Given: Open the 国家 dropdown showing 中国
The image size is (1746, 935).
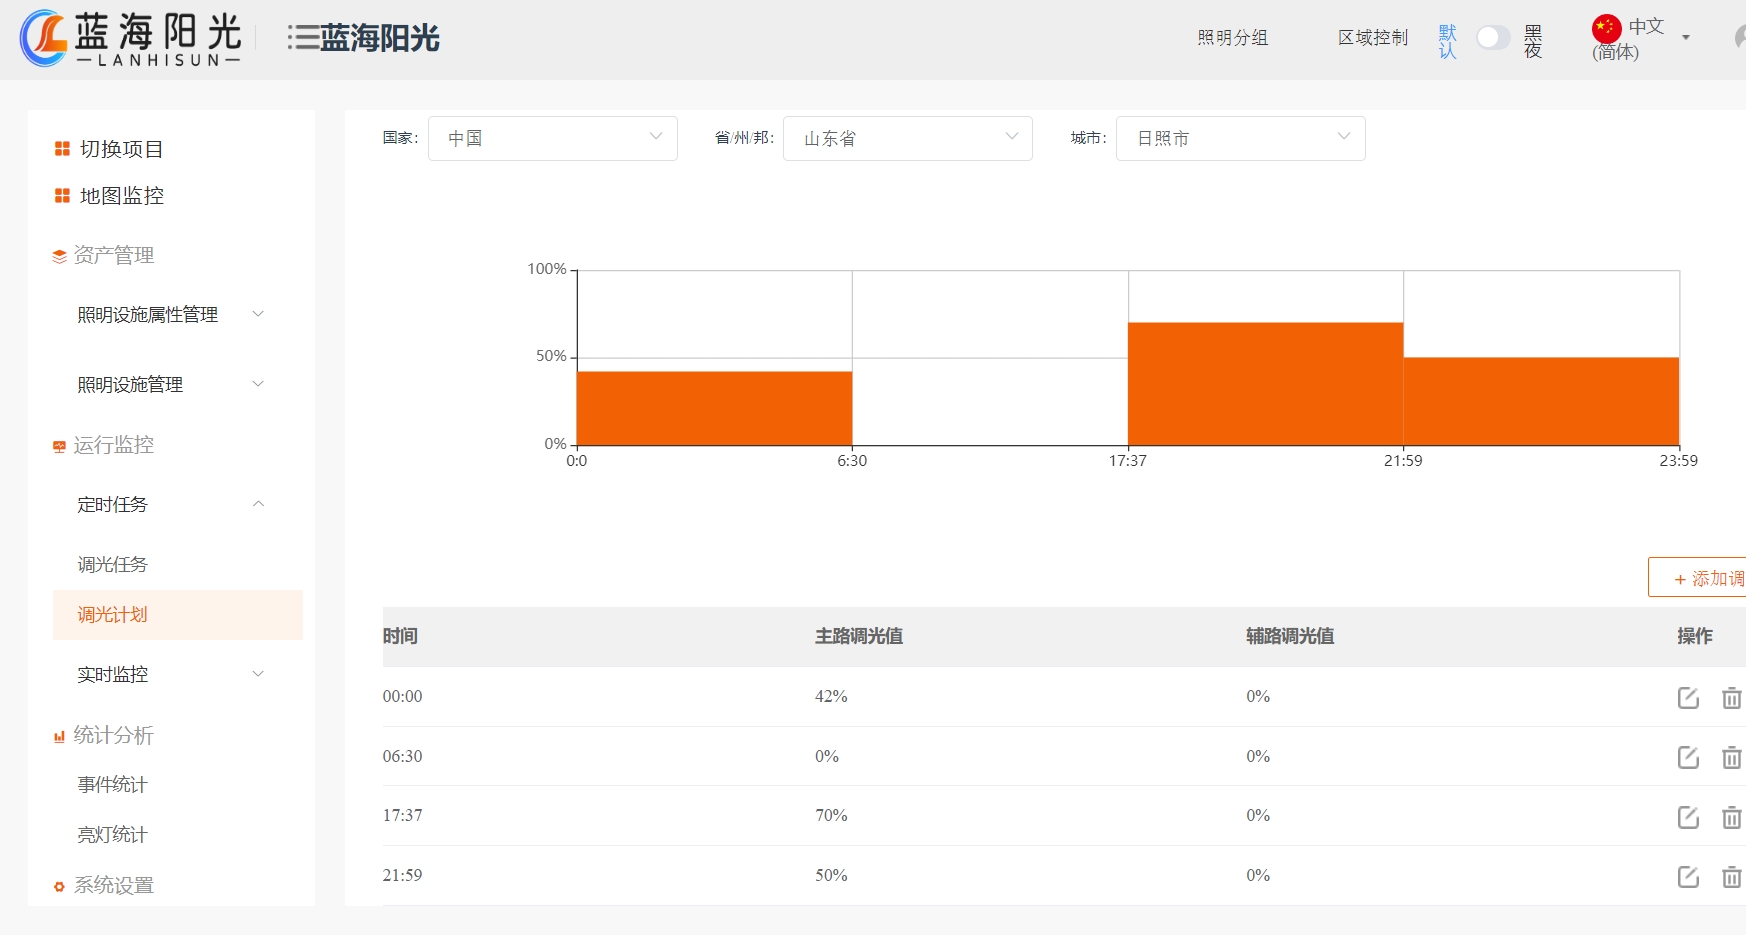Looking at the screenshot, I should click(552, 138).
